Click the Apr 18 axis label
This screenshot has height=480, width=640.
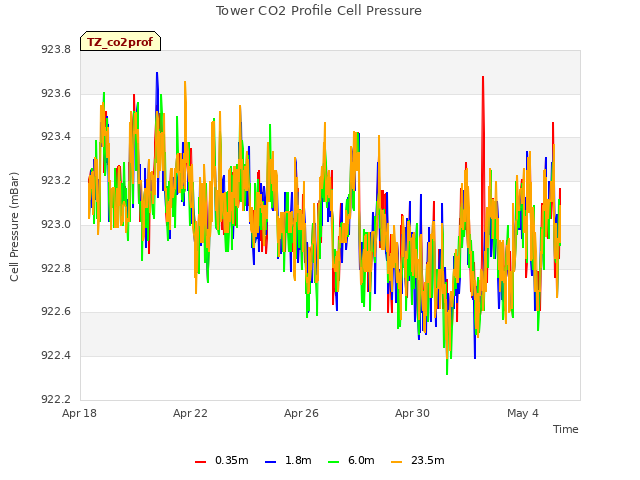tap(79, 413)
